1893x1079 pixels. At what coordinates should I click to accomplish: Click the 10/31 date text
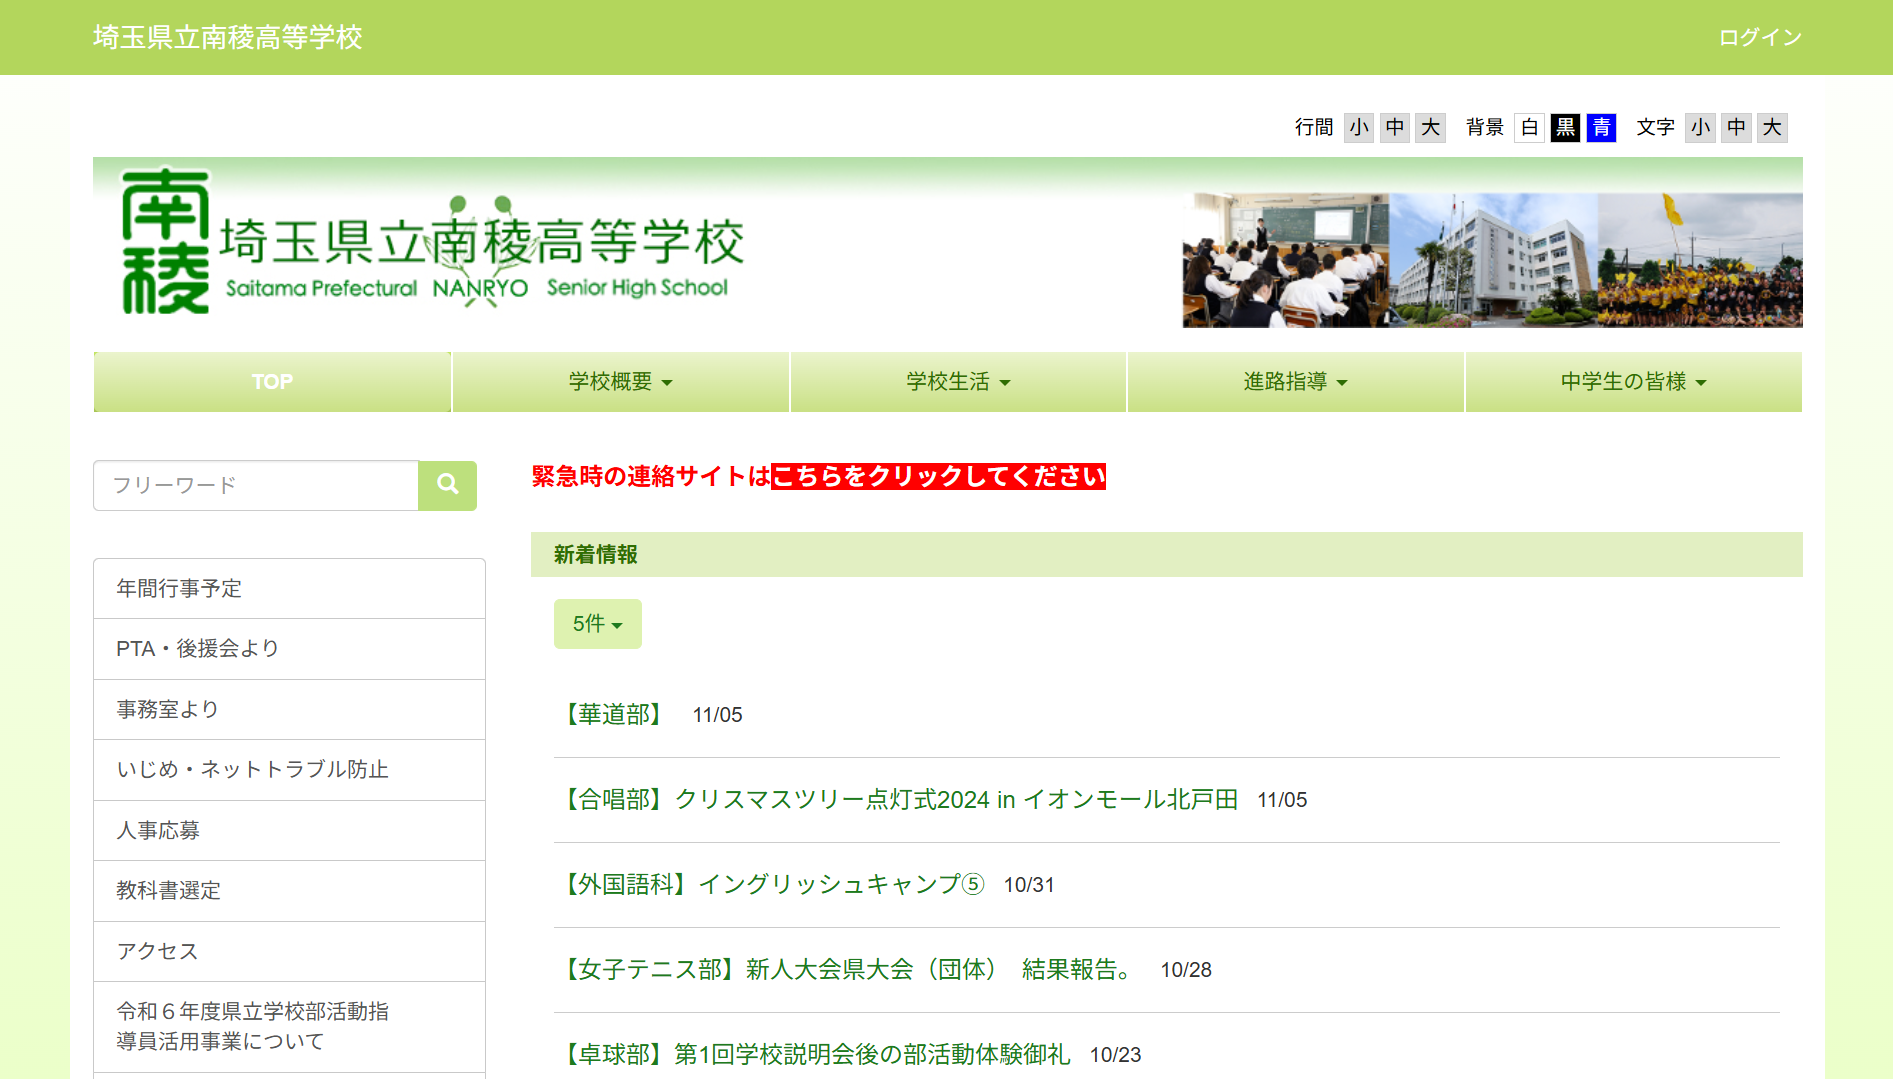[1029, 885]
